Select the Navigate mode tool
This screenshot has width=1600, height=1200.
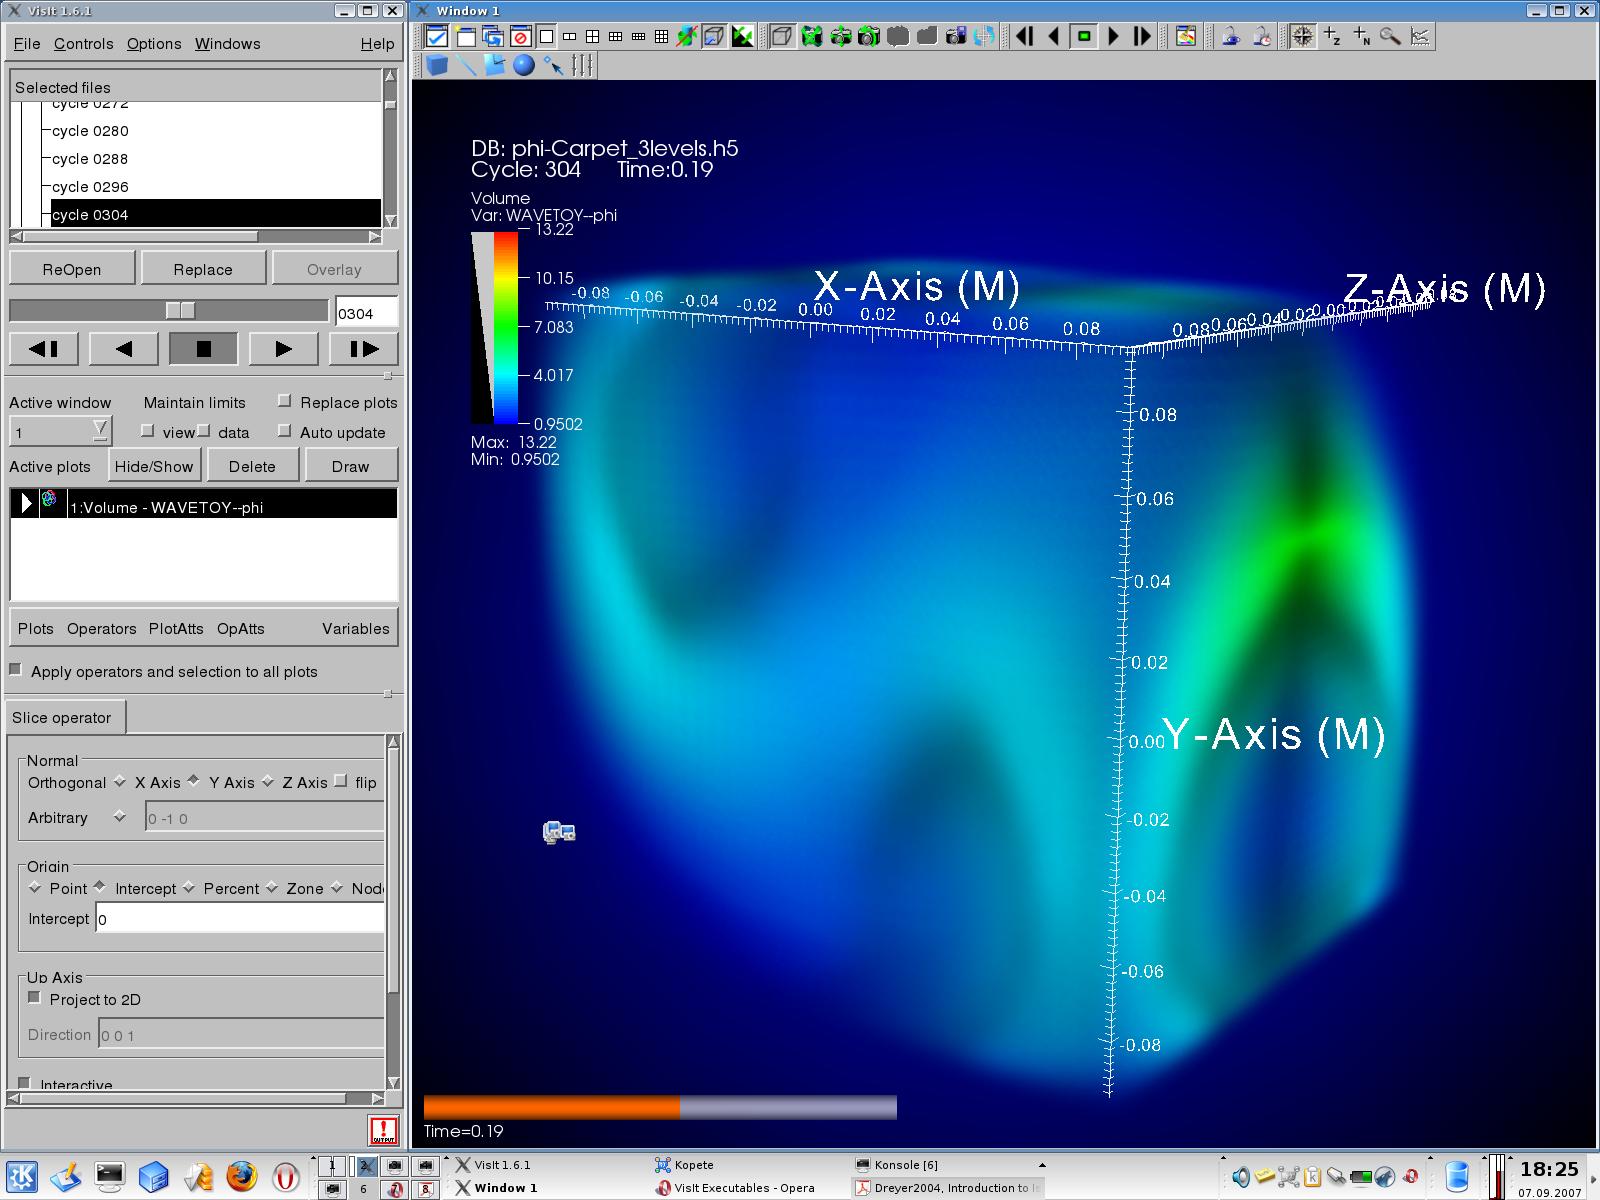[1304, 37]
